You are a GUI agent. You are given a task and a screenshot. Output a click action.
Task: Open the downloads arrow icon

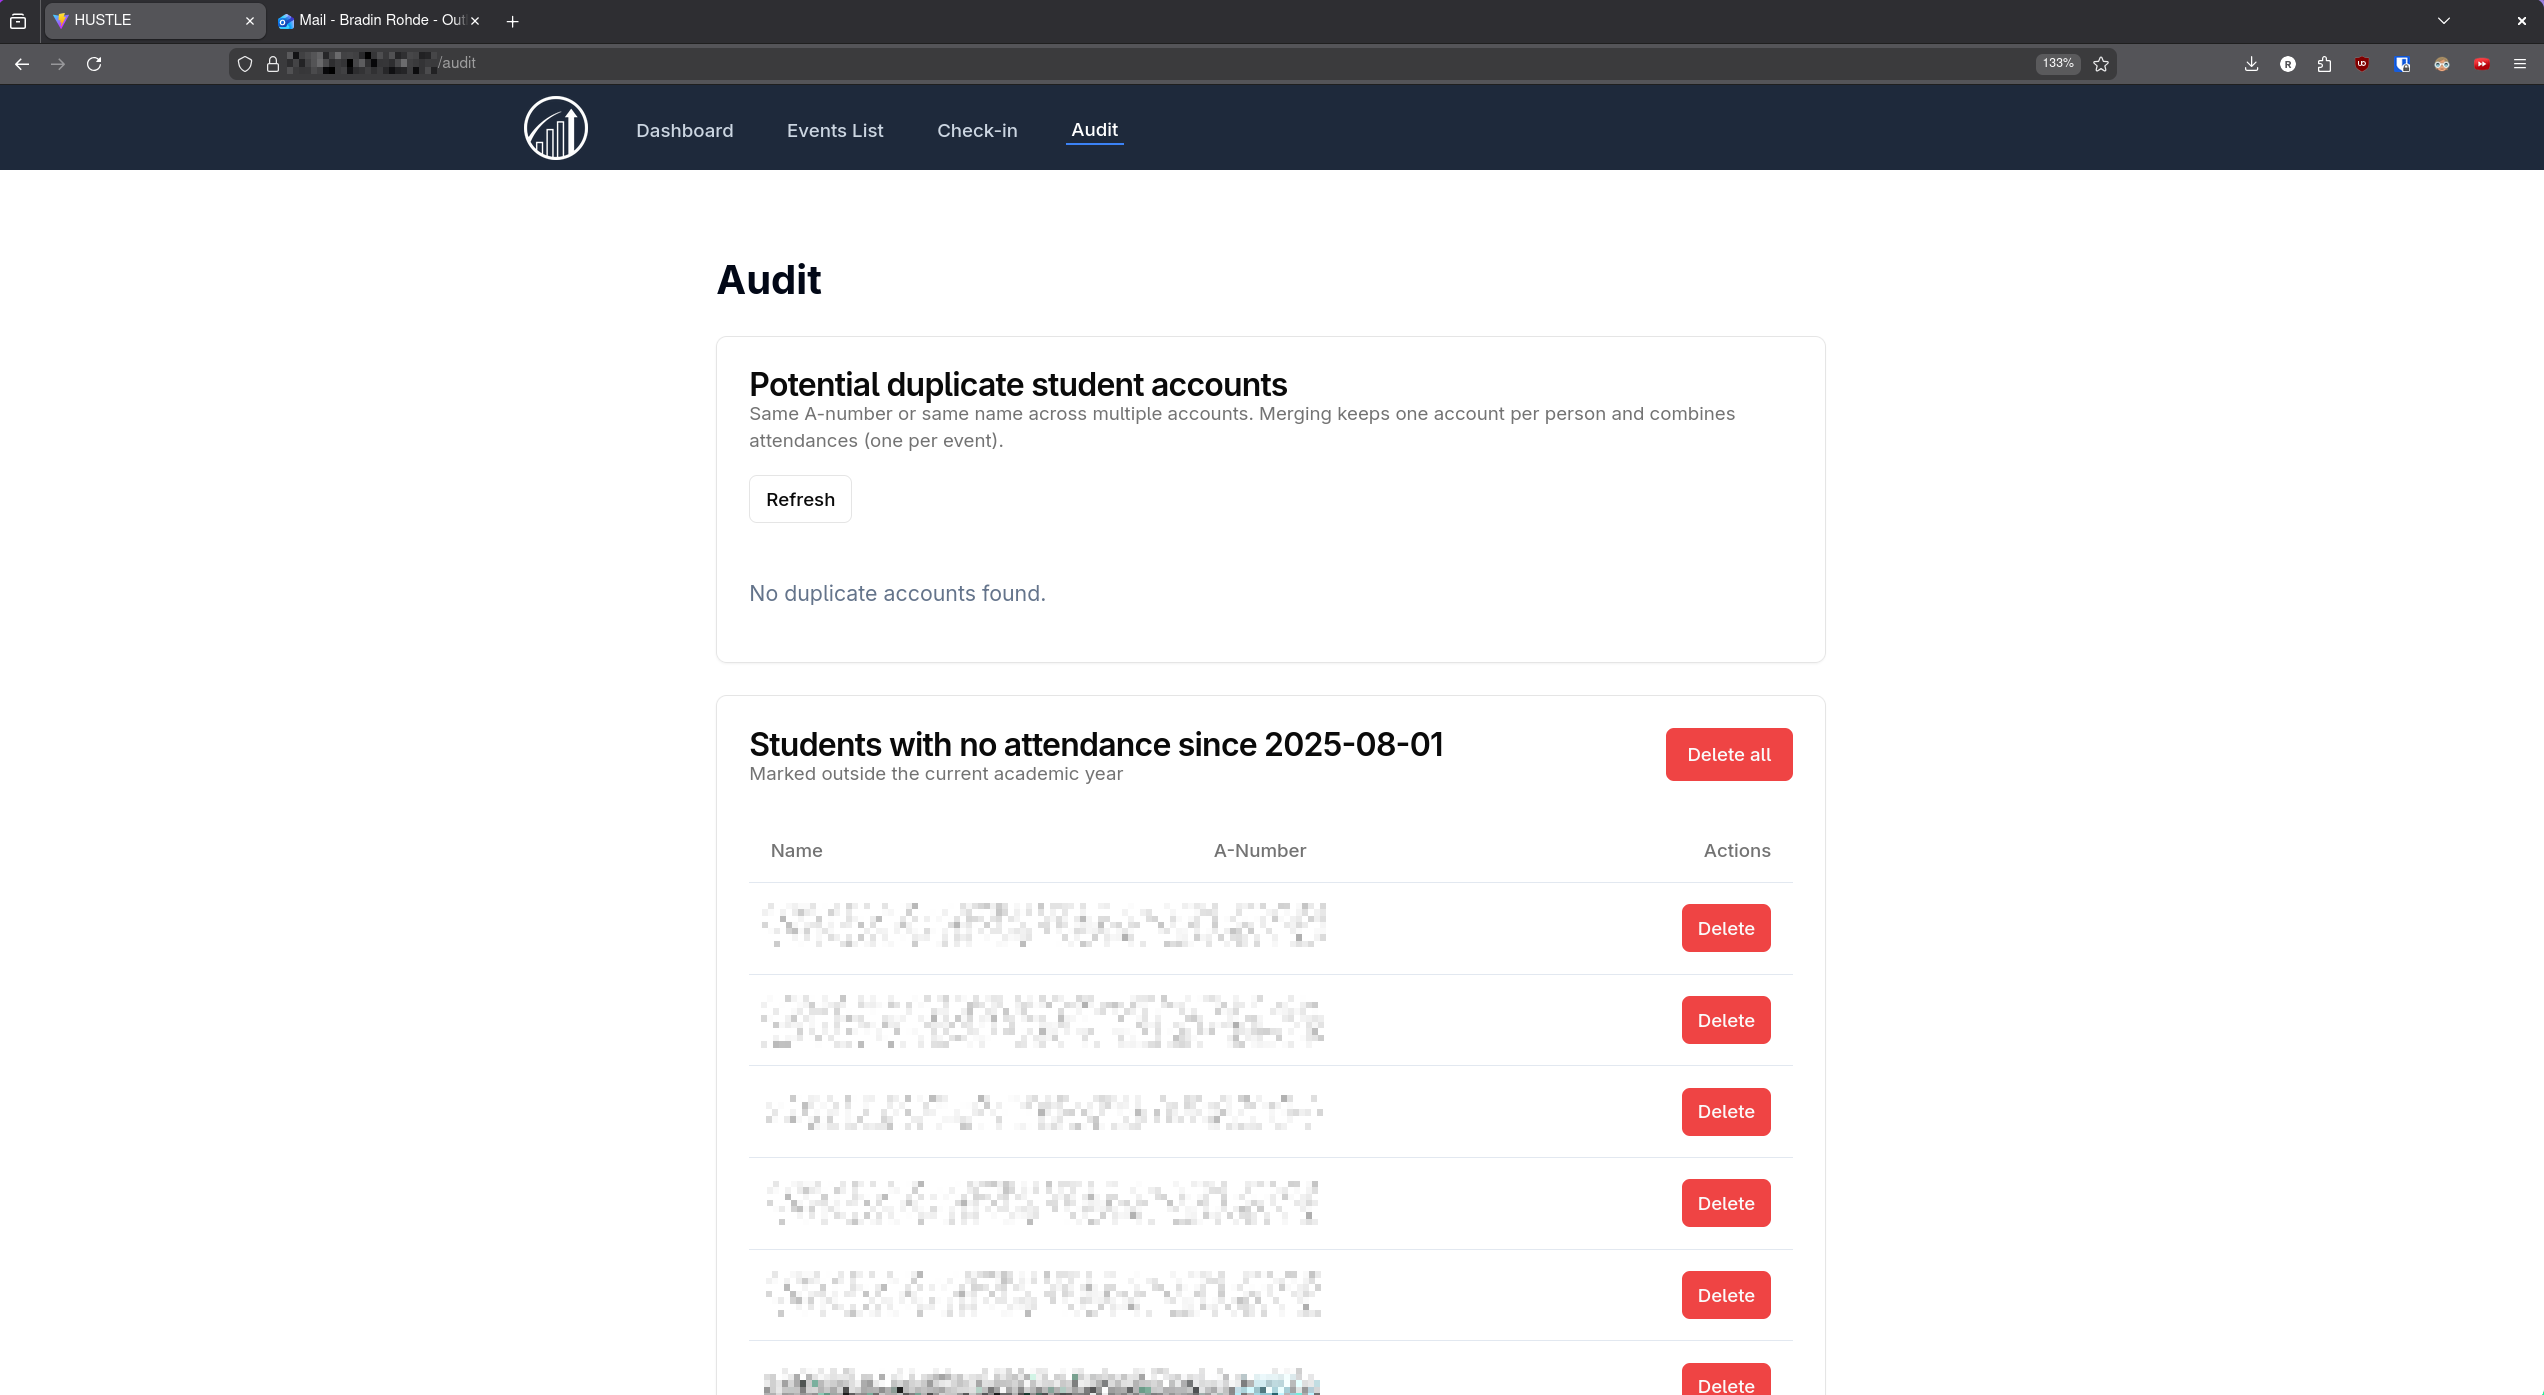click(x=2251, y=64)
